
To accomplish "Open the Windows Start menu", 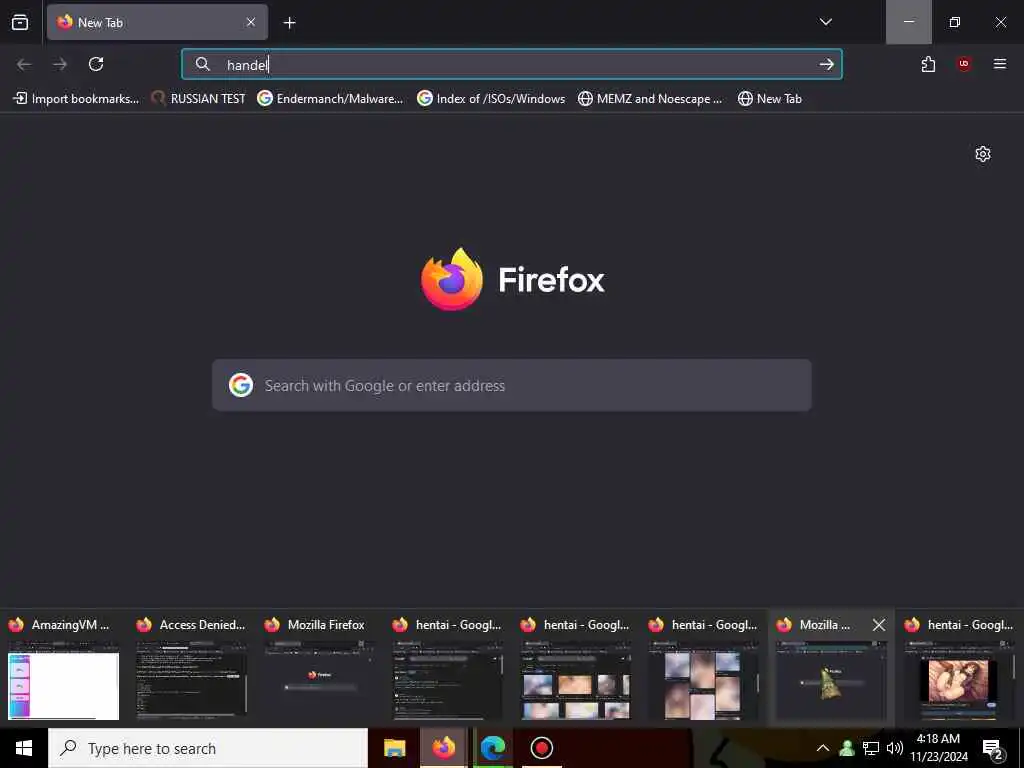I will 24,748.
